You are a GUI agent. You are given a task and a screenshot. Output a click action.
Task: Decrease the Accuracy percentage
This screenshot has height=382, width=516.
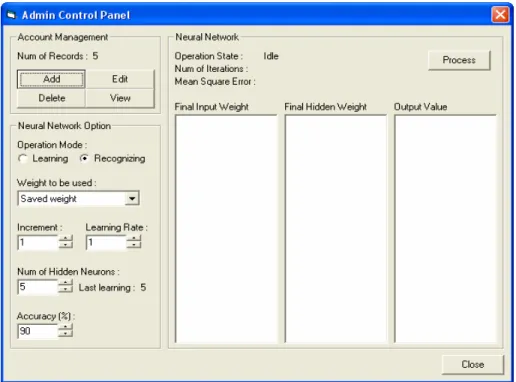point(66,334)
